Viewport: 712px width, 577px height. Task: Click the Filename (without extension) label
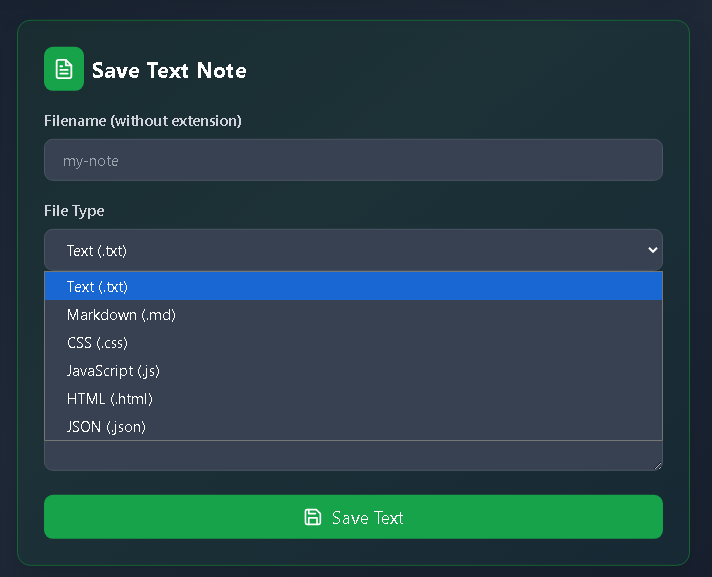point(143,121)
